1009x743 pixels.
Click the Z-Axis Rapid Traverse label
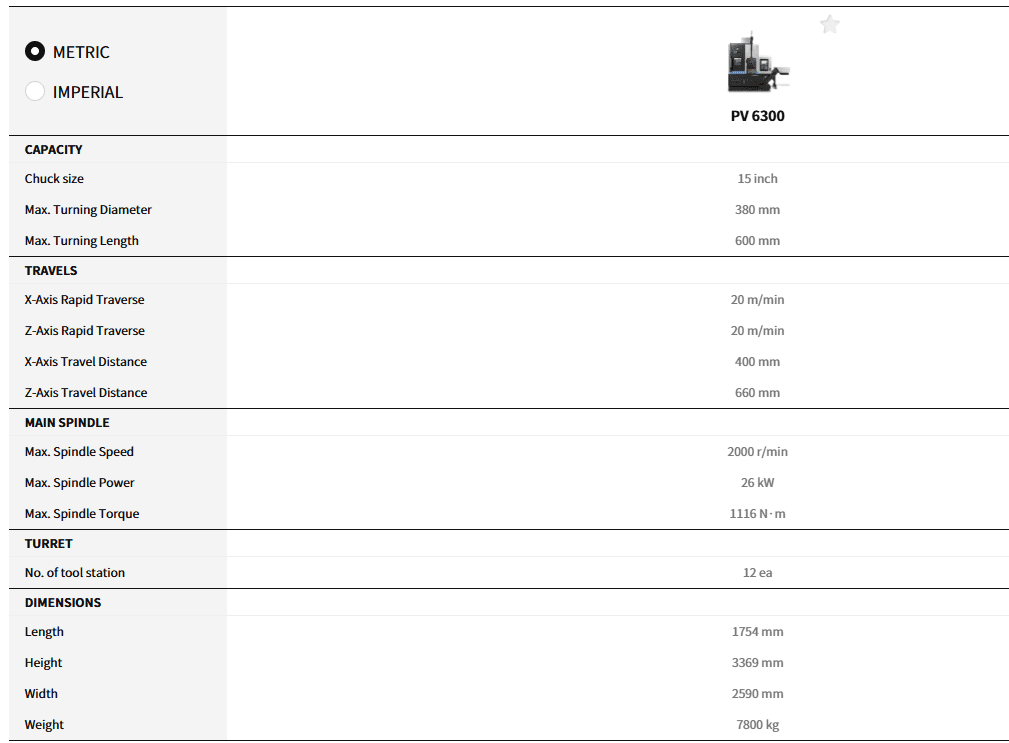85,331
